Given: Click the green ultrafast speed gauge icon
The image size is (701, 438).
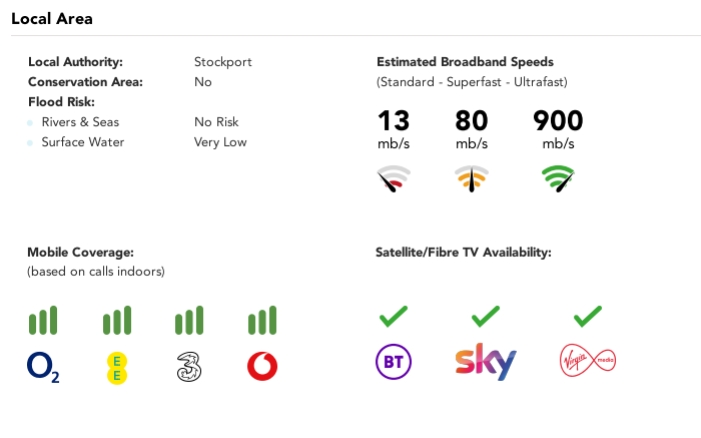Looking at the screenshot, I should click(x=558, y=180).
